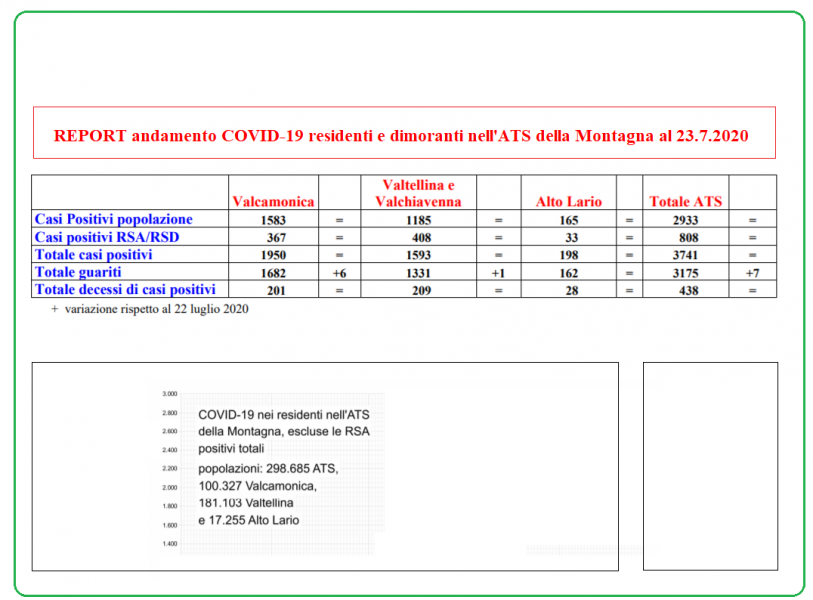Select the chart line COVID-19 nei residenti nell'ATS
The image size is (813, 600).
click(x=284, y=415)
